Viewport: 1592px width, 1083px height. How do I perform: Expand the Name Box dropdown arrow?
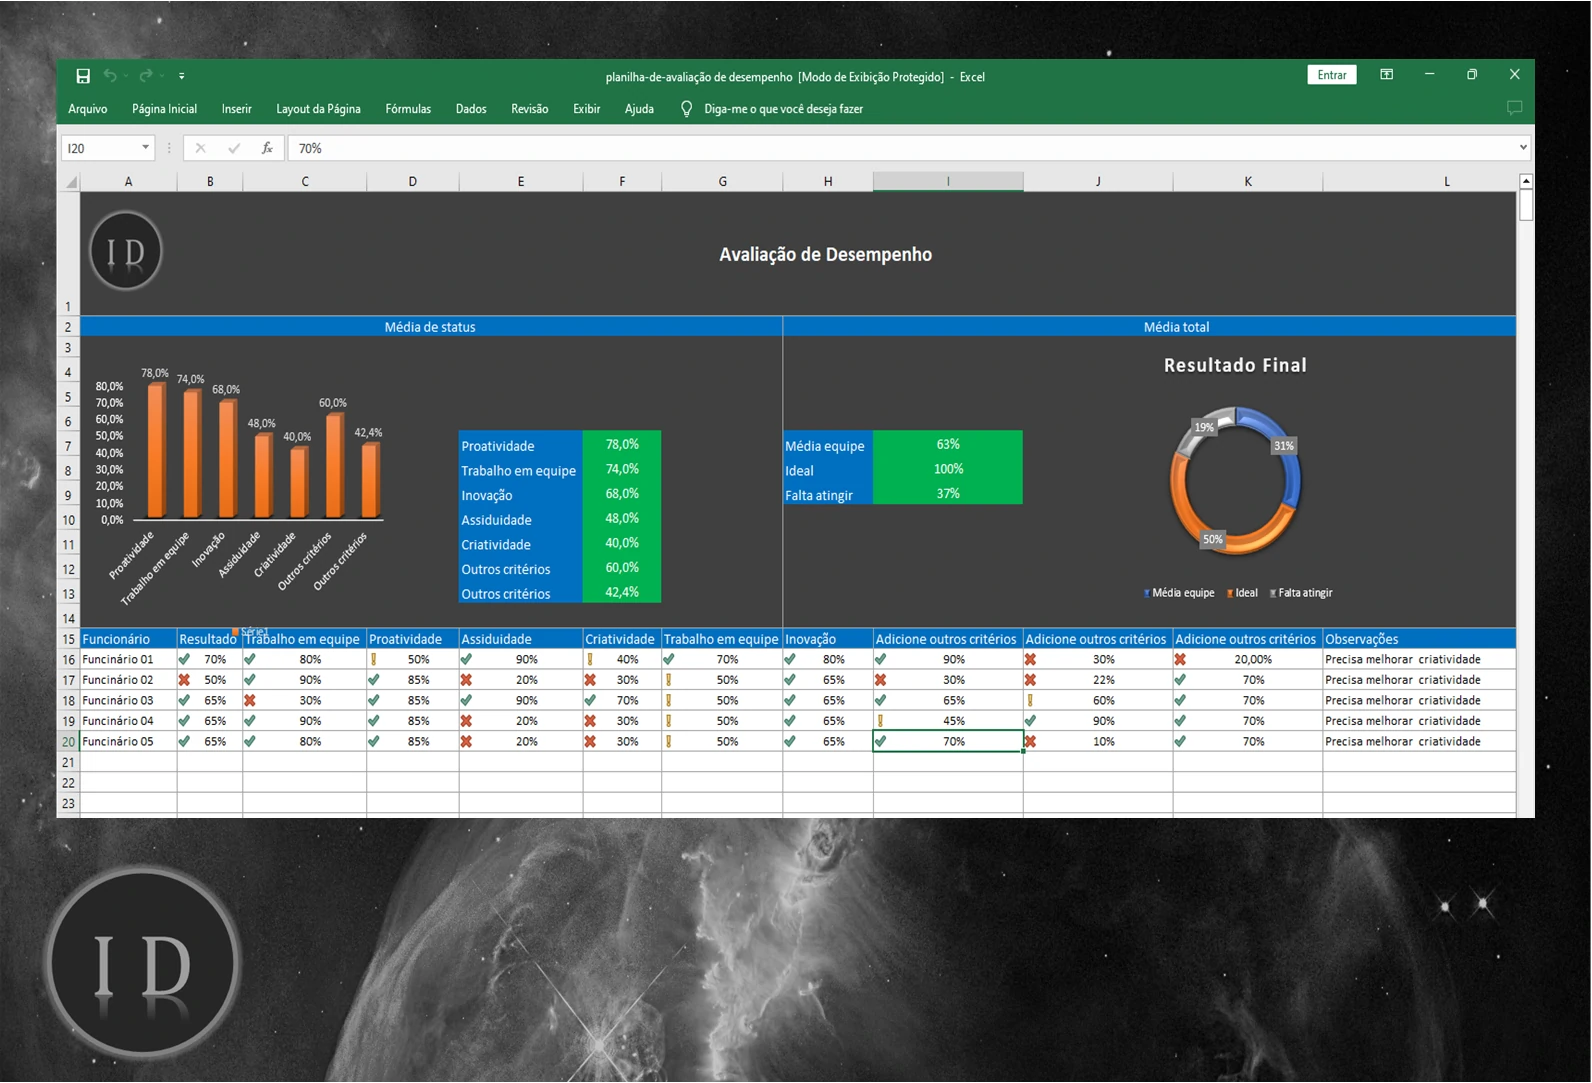tap(145, 148)
